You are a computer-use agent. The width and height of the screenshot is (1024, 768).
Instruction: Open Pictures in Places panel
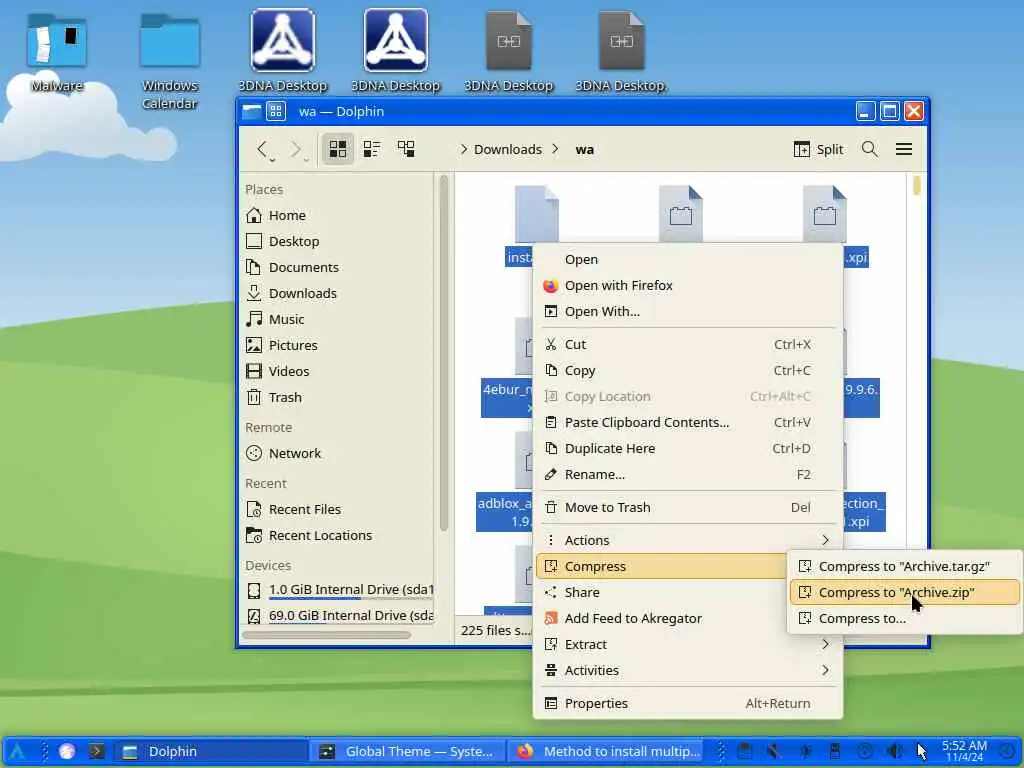click(337, 345)
